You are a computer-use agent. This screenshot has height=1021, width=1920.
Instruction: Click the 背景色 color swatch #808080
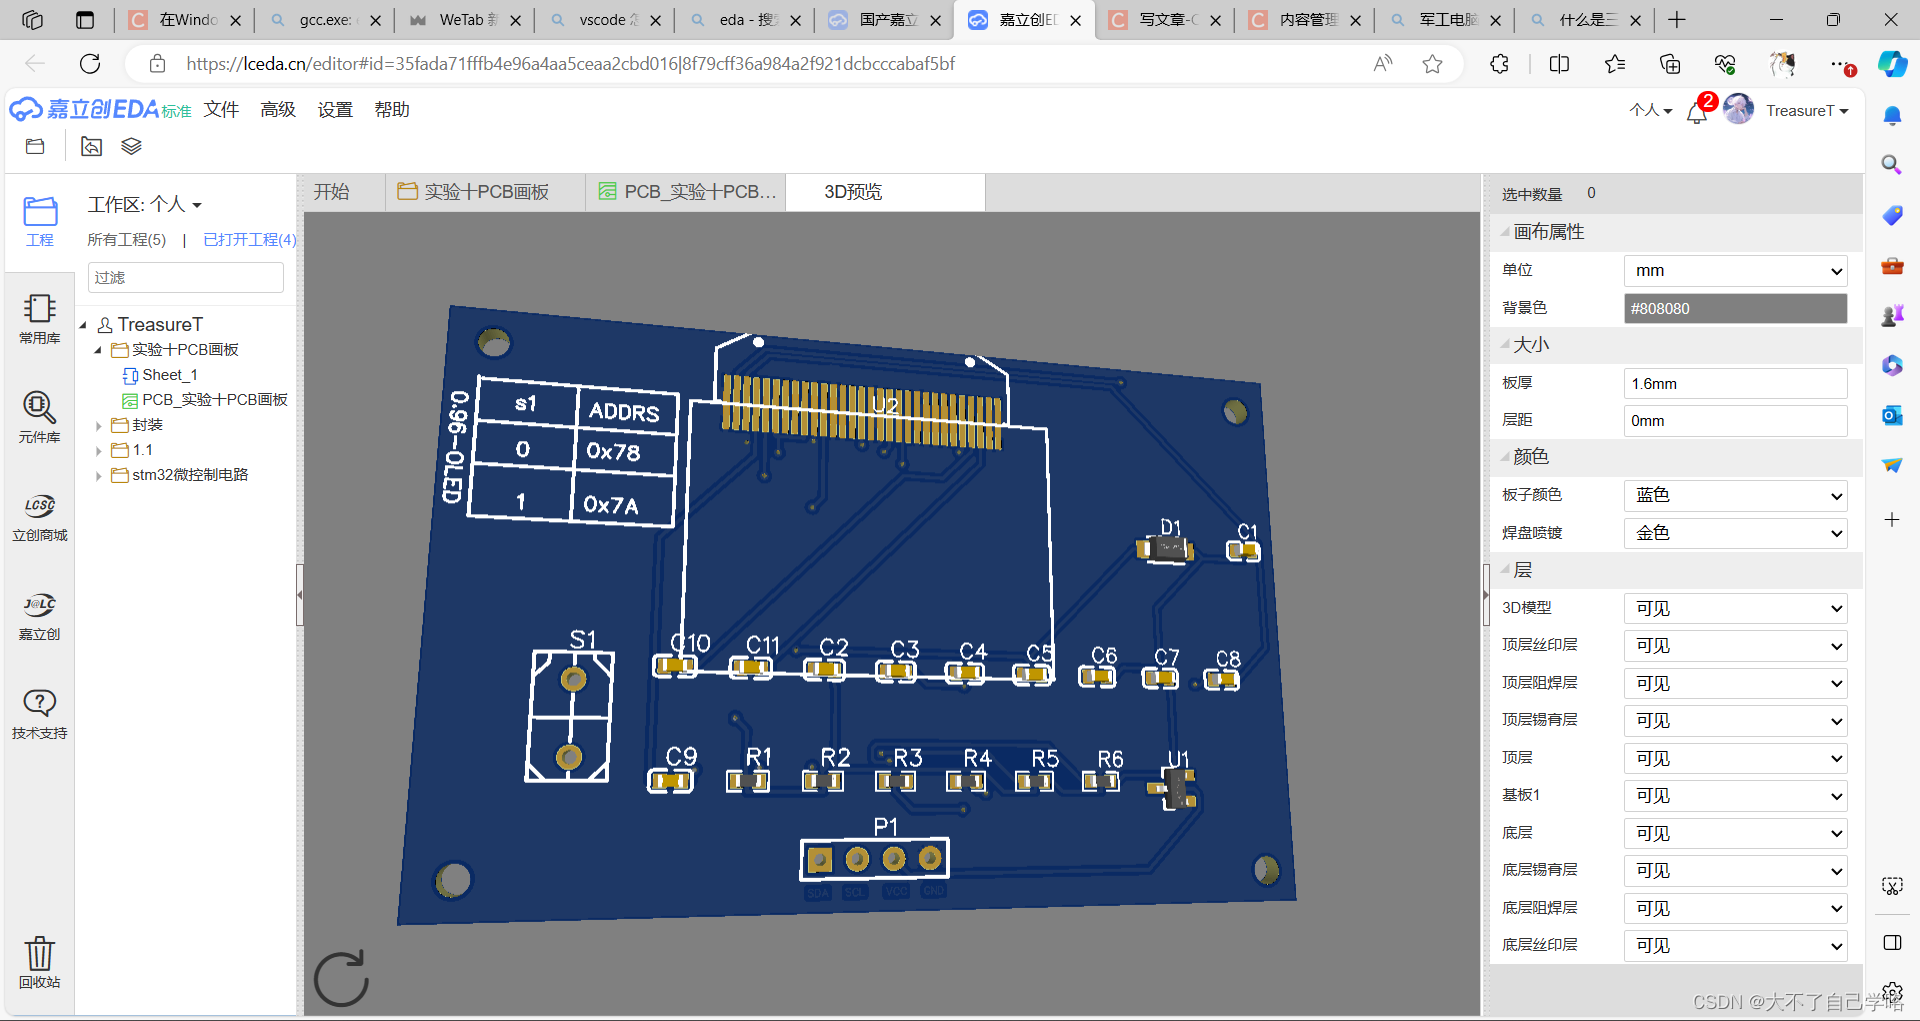(x=1735, y=308)
